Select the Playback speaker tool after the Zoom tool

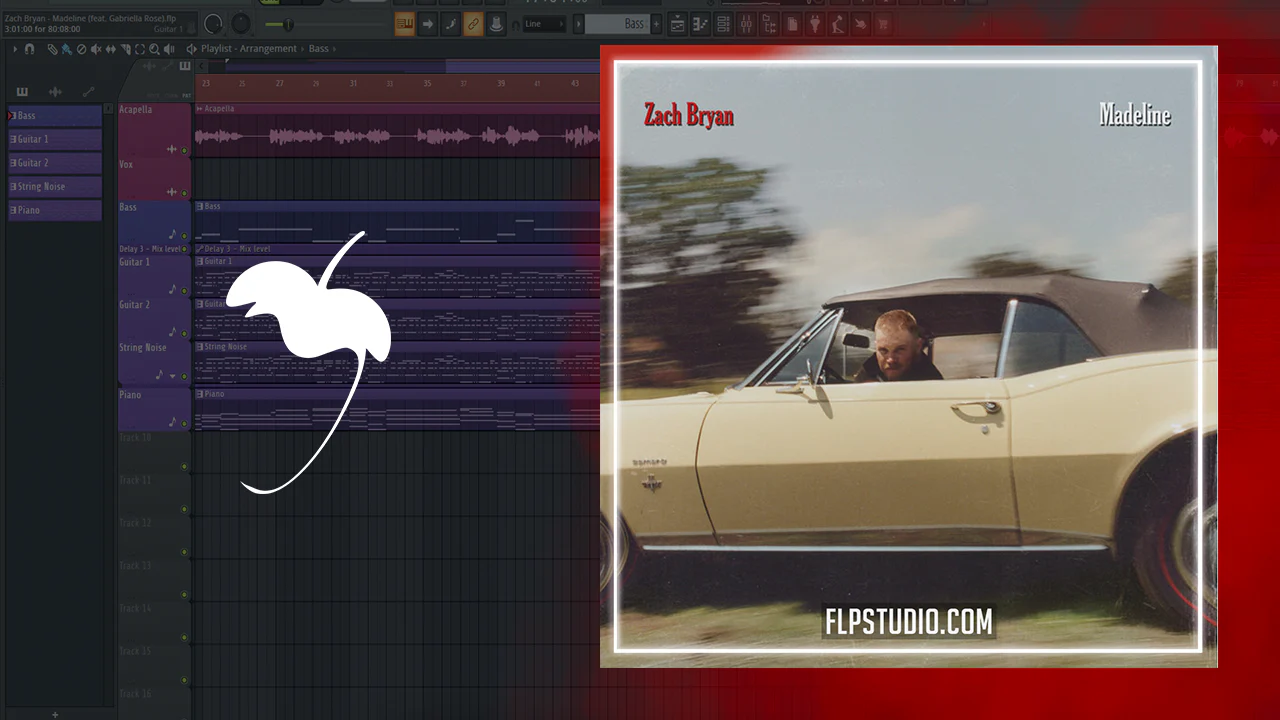tap(168, 49)
